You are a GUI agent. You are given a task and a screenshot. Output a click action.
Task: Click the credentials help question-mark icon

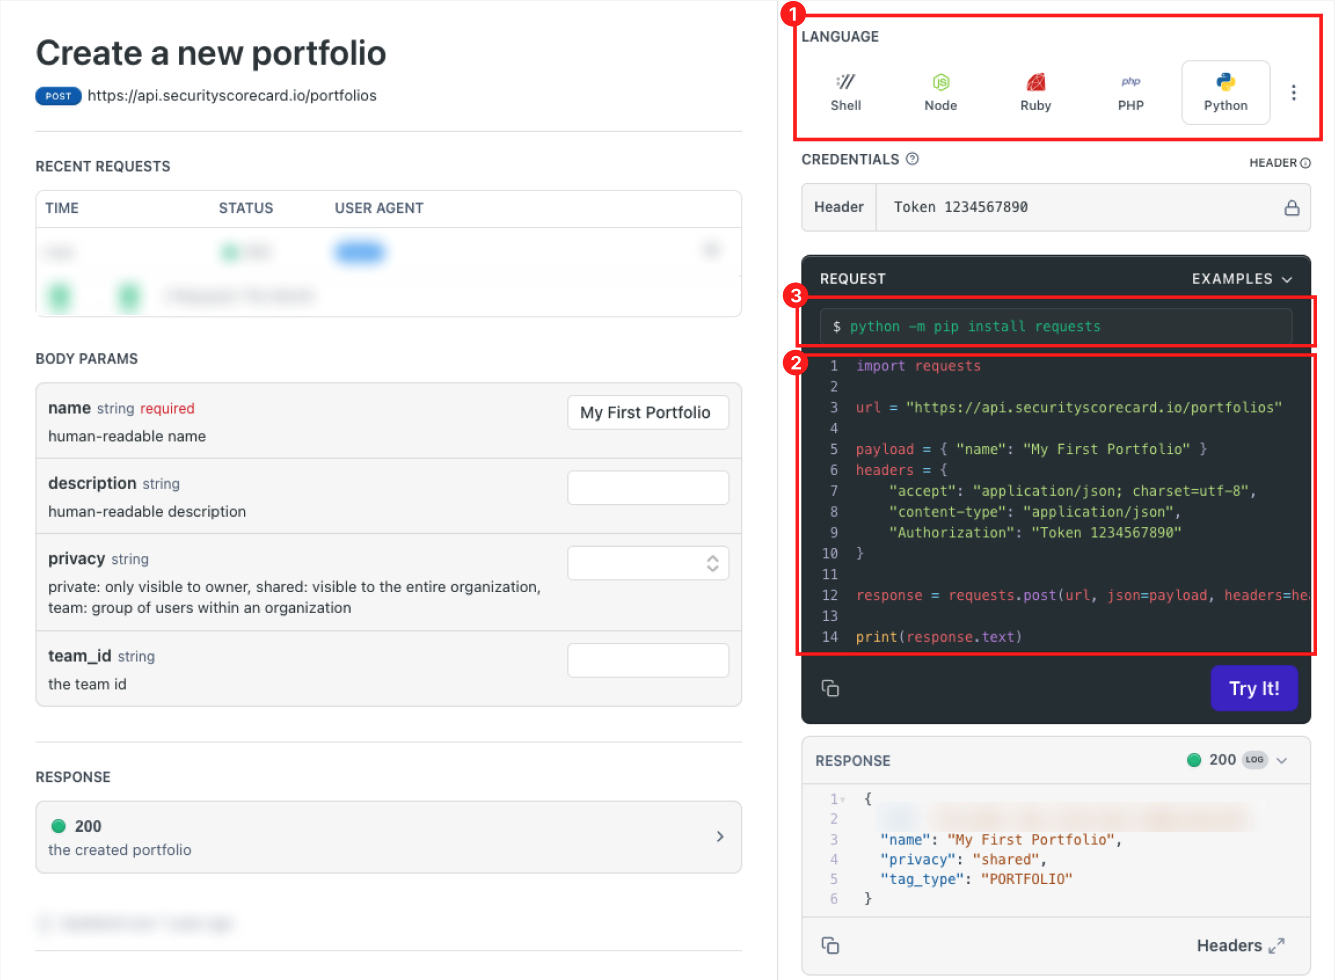(912, 159)
